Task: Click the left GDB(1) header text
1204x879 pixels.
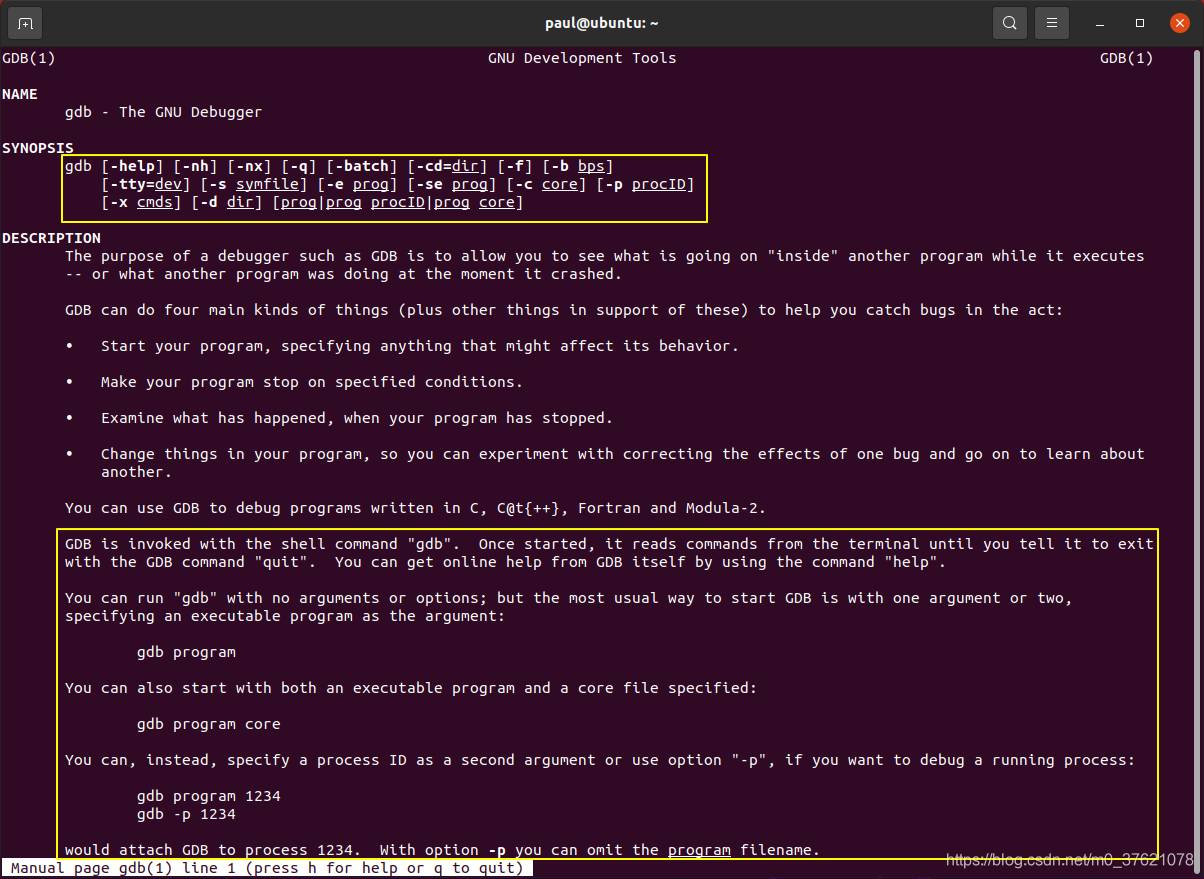Action: point(29,58)
